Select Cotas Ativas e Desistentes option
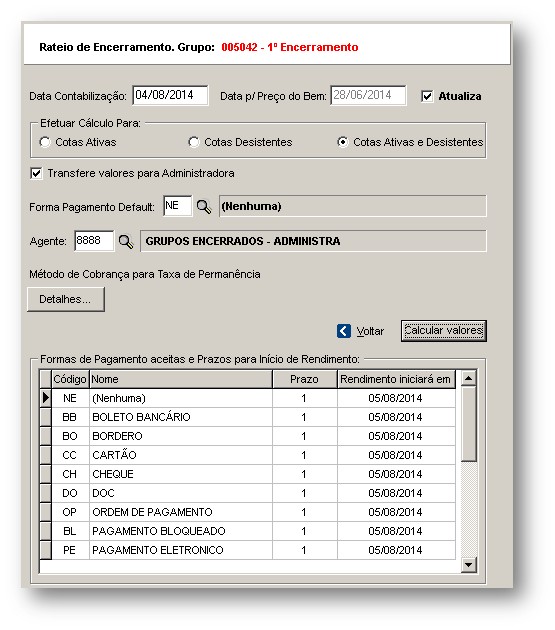This screenshot has height=630, width=555. (343, 142)
